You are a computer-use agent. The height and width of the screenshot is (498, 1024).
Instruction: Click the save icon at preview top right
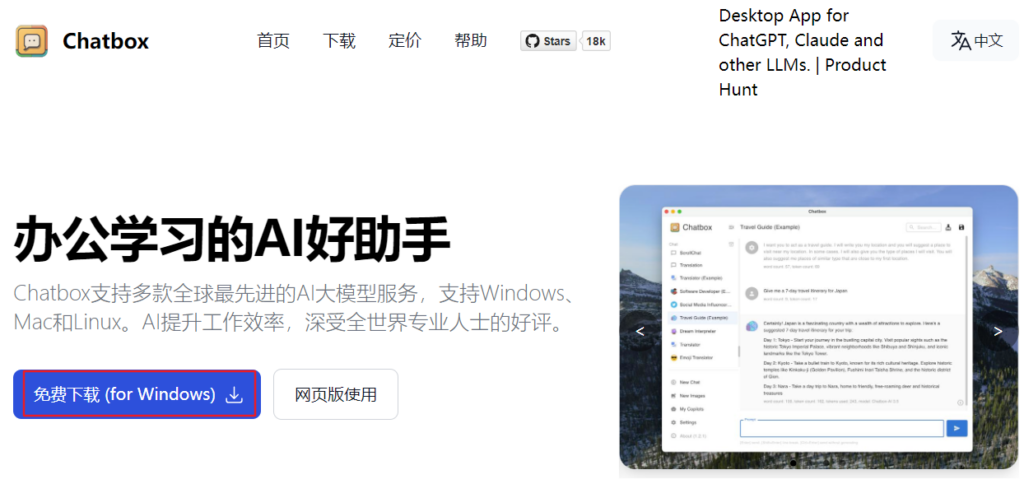point(961,227)
